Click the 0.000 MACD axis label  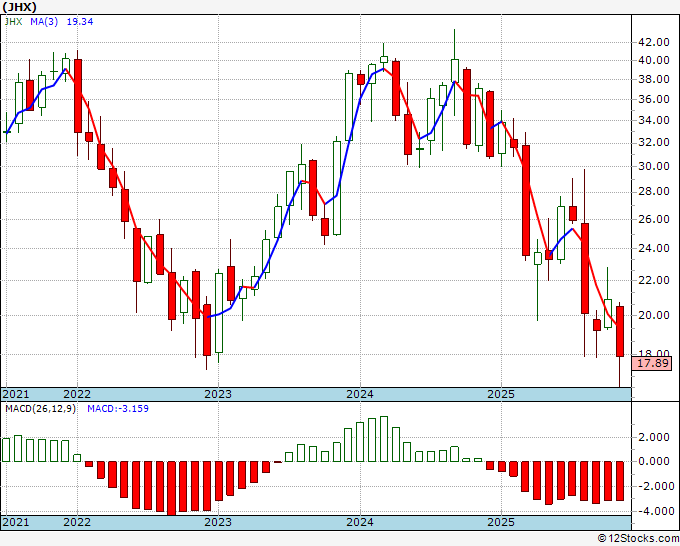(x=654, y=461)
